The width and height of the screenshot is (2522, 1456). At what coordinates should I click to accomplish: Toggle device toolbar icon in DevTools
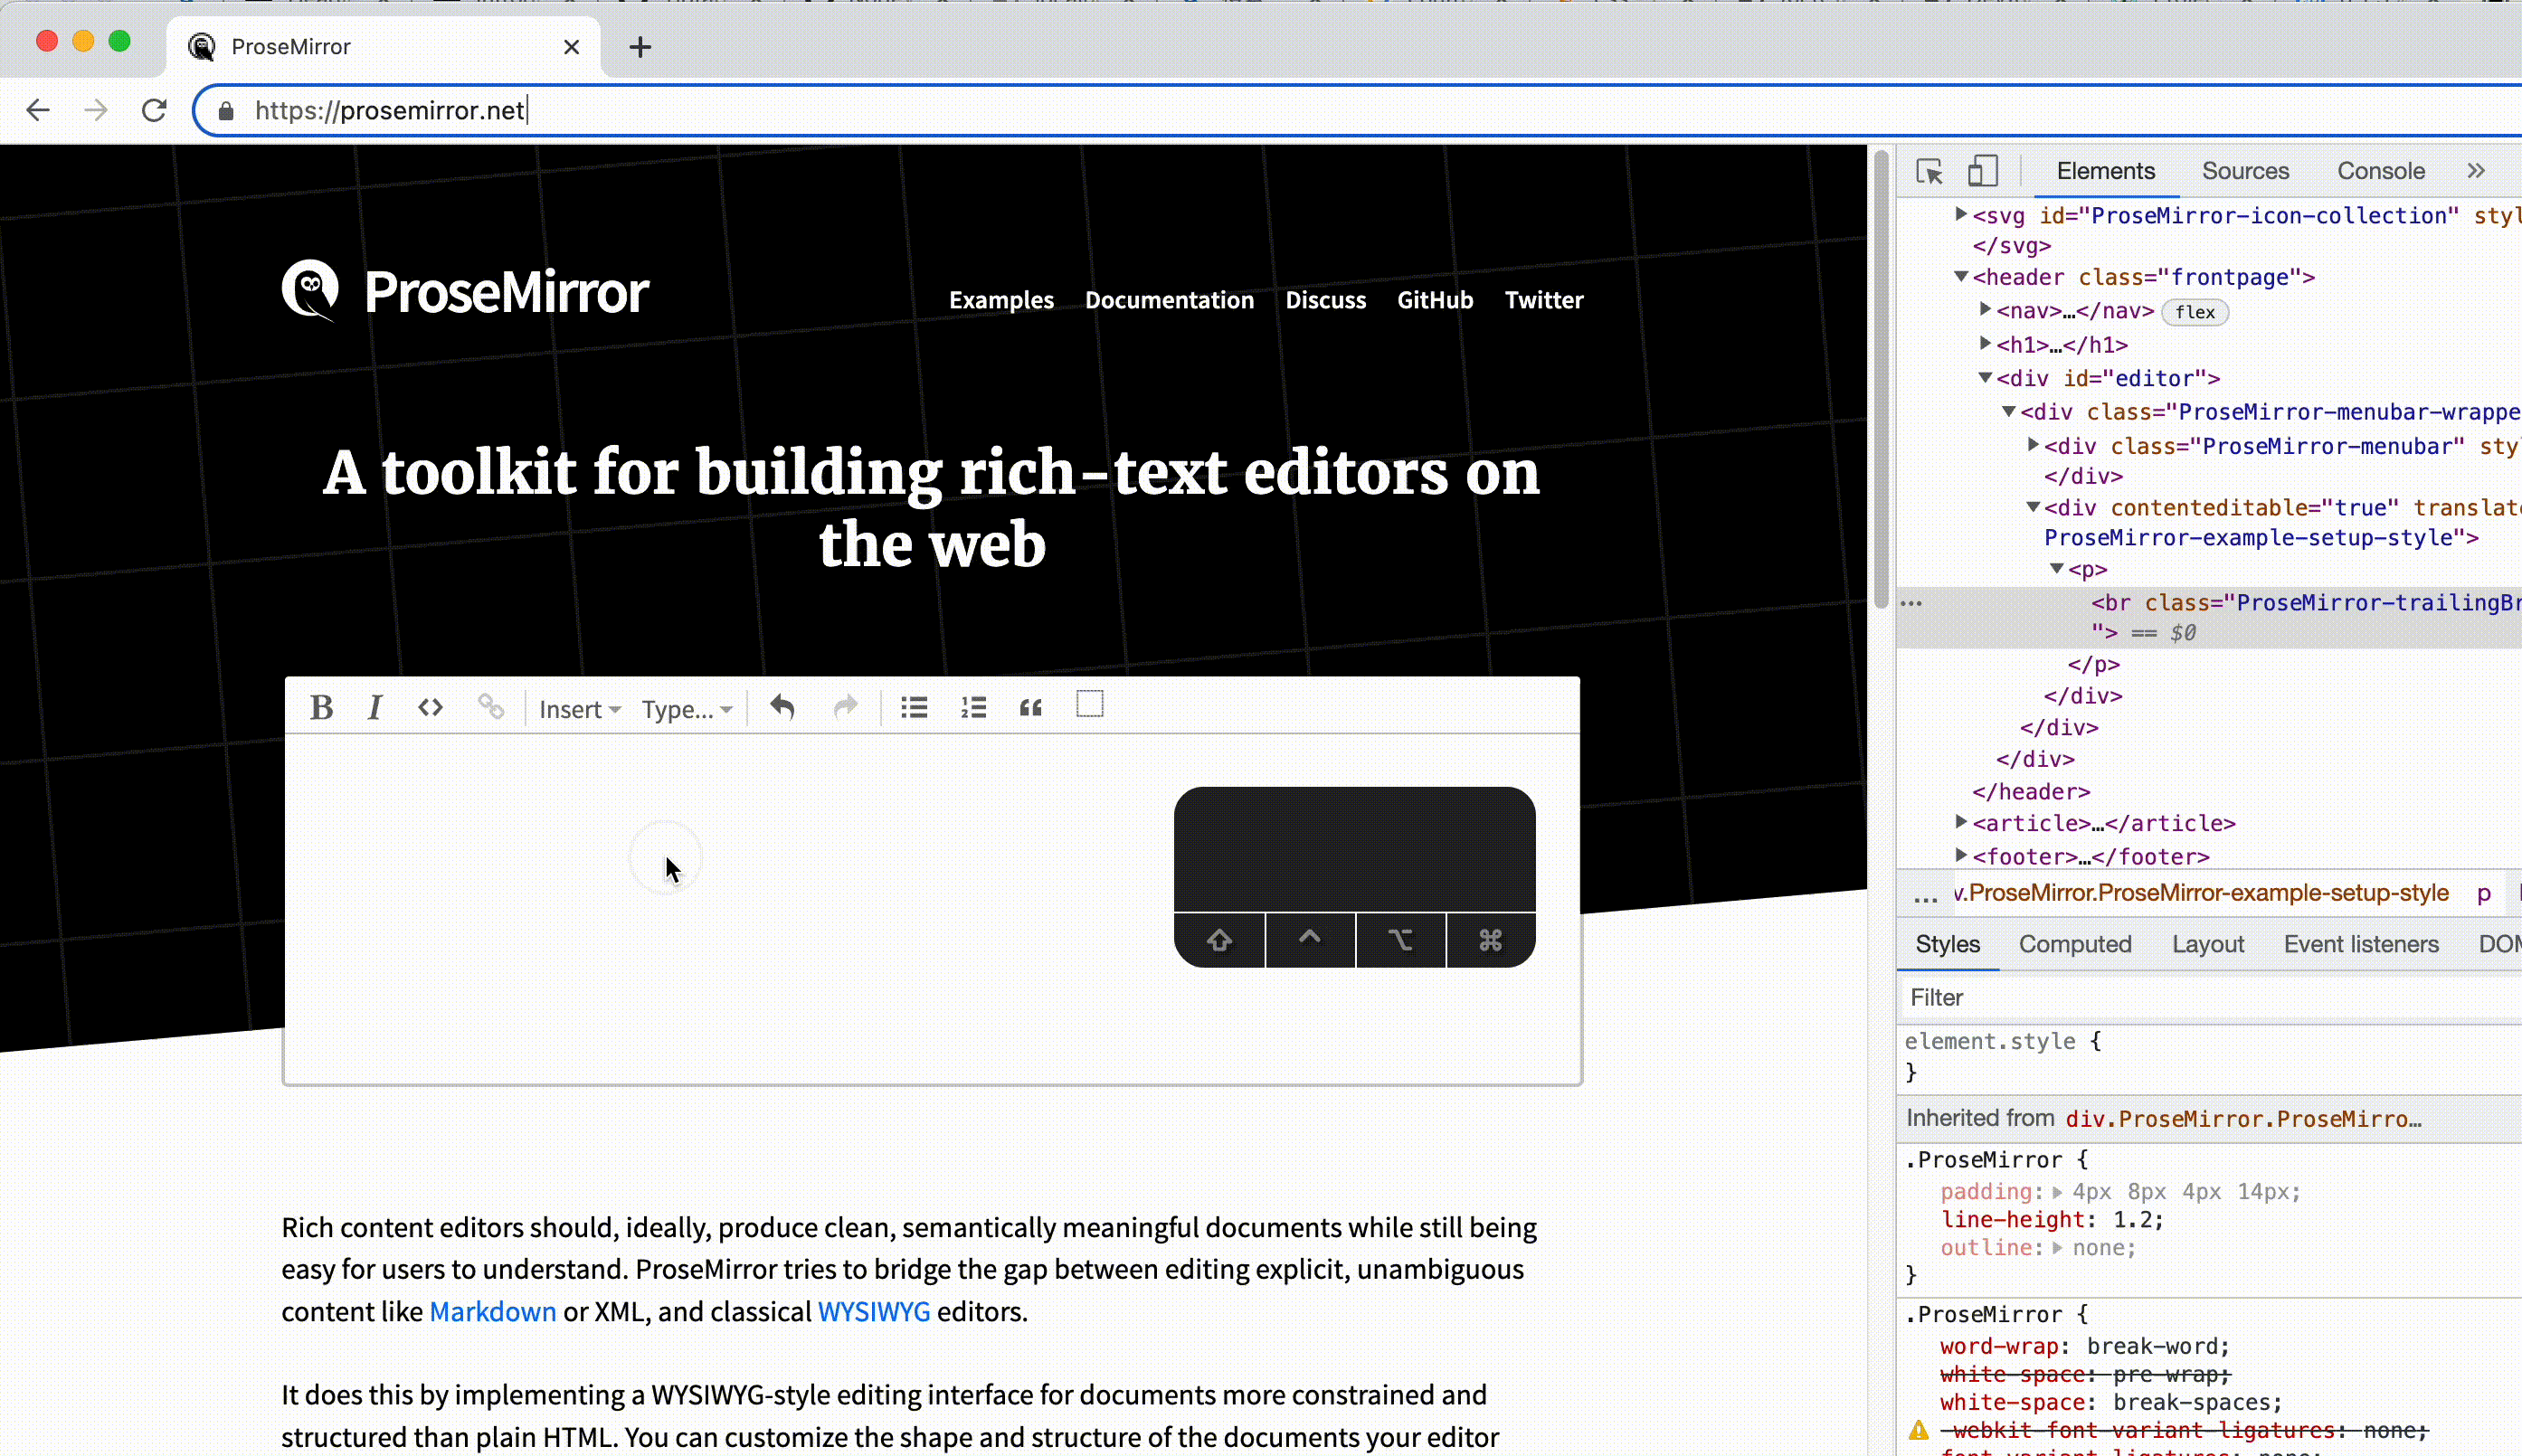[1983, 171]
